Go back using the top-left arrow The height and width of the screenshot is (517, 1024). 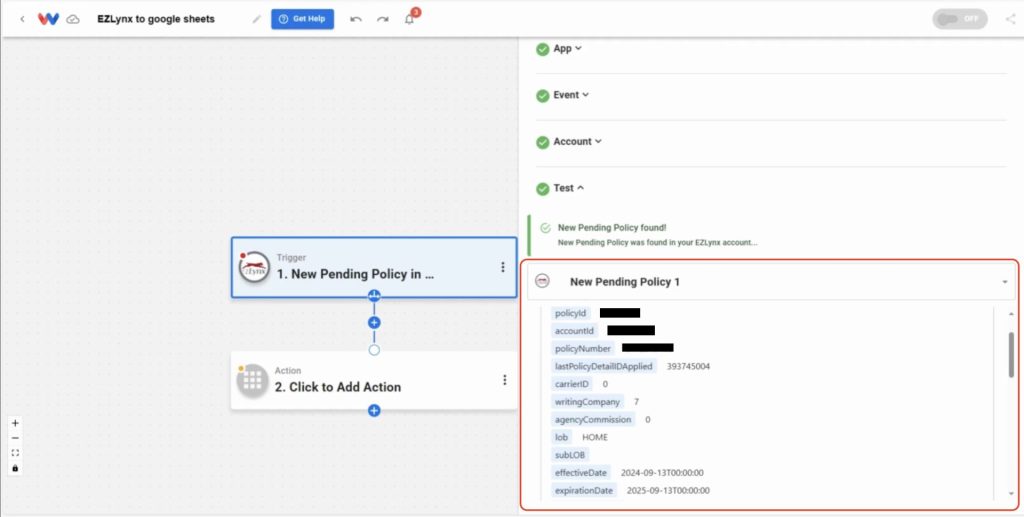point(22,19)
